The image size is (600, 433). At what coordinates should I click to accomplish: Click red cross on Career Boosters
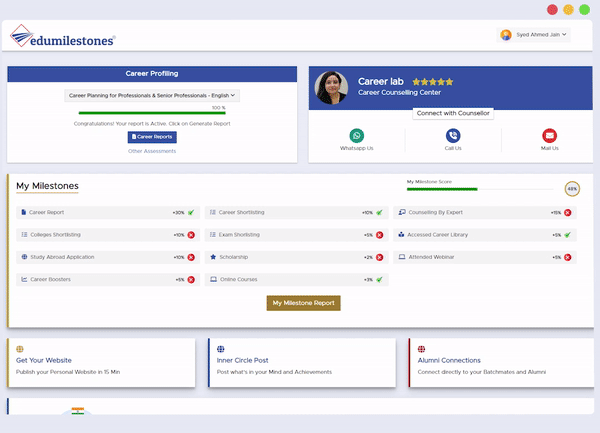click(x=191, y=280)
